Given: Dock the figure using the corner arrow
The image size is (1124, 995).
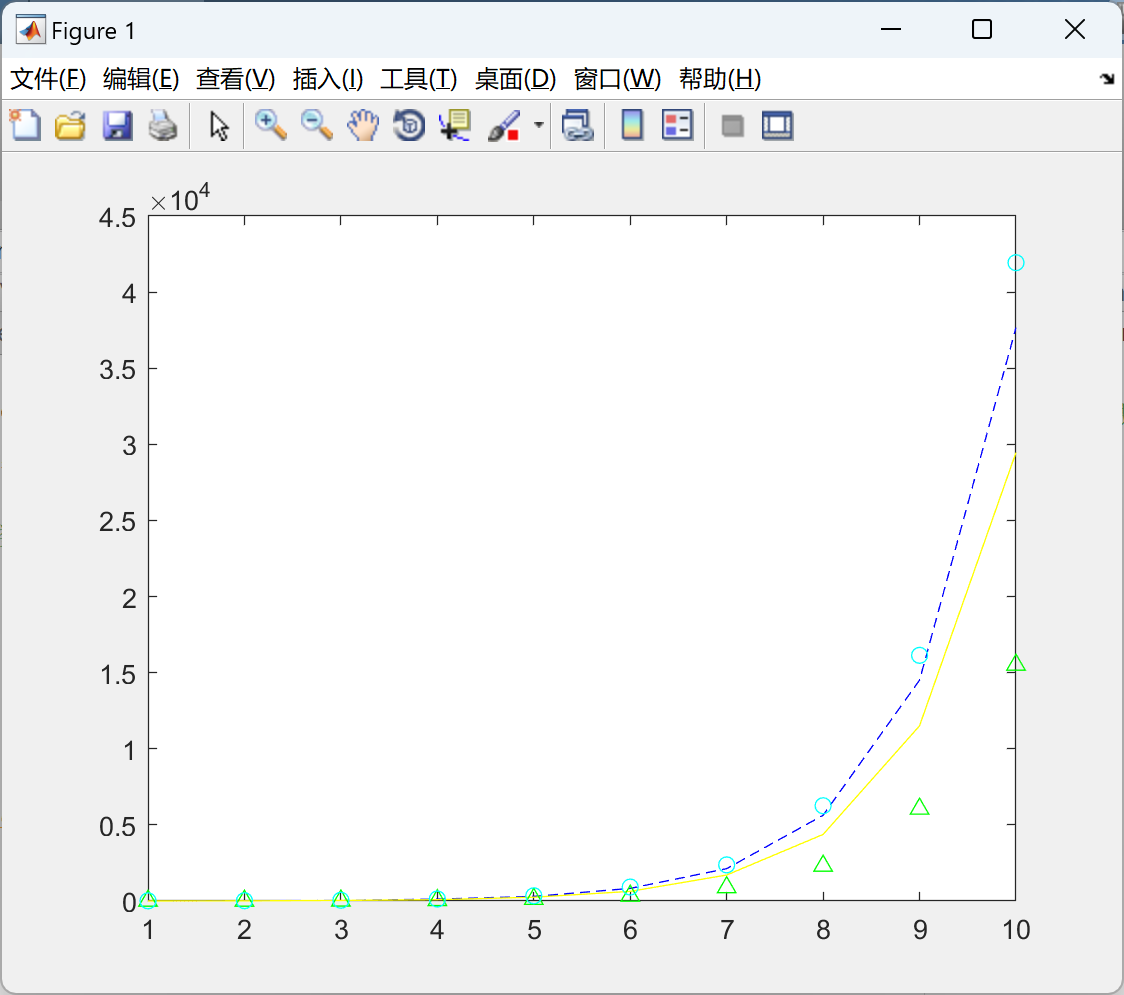Looking at the screenshot, I should 1107,79.
